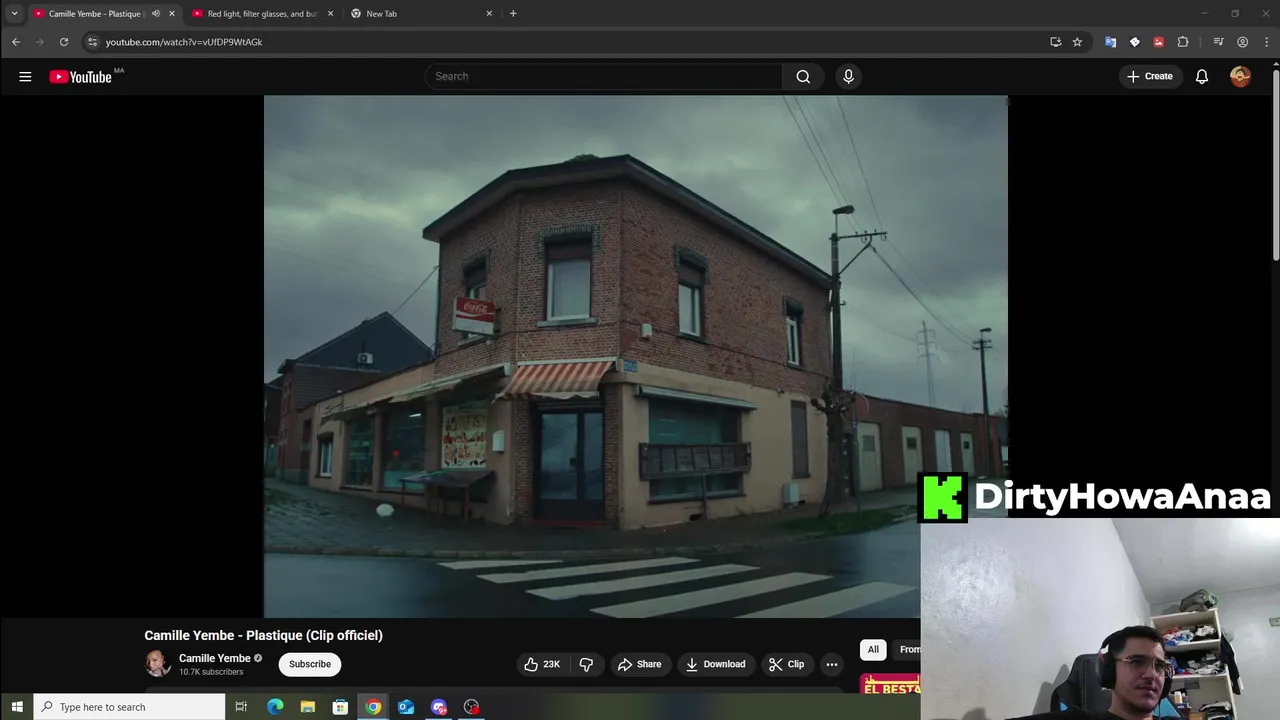Open the Windows Start menu

tap(16, 707)
